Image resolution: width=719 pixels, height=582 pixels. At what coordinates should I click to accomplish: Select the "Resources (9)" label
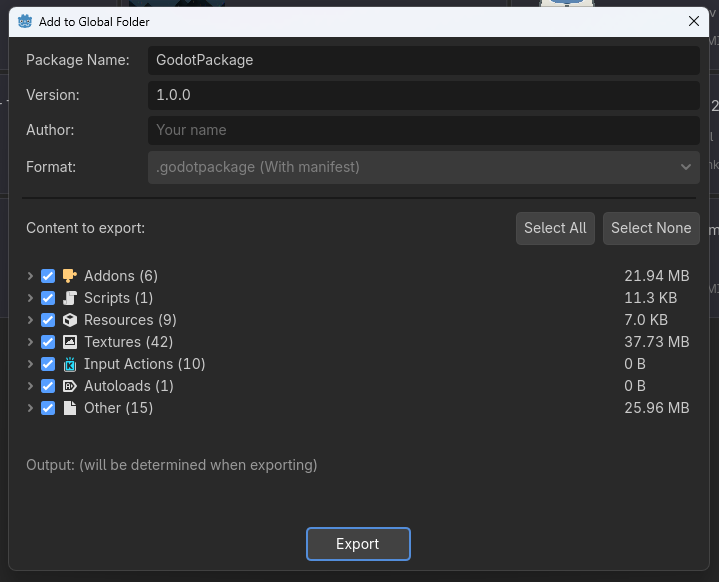pyautogui.click(x=130, y=320)
